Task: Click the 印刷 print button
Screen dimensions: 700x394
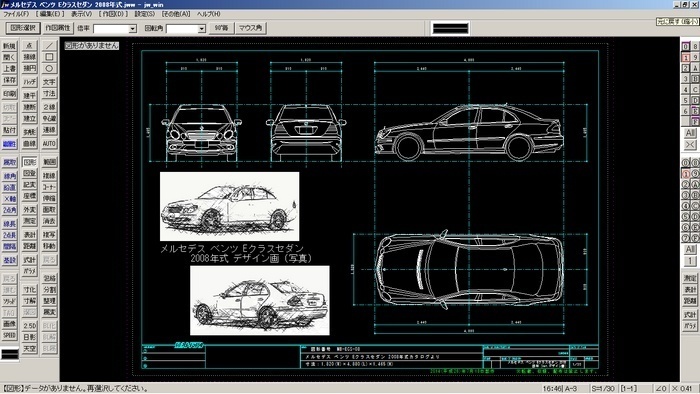Action: [x=9, y=94]
